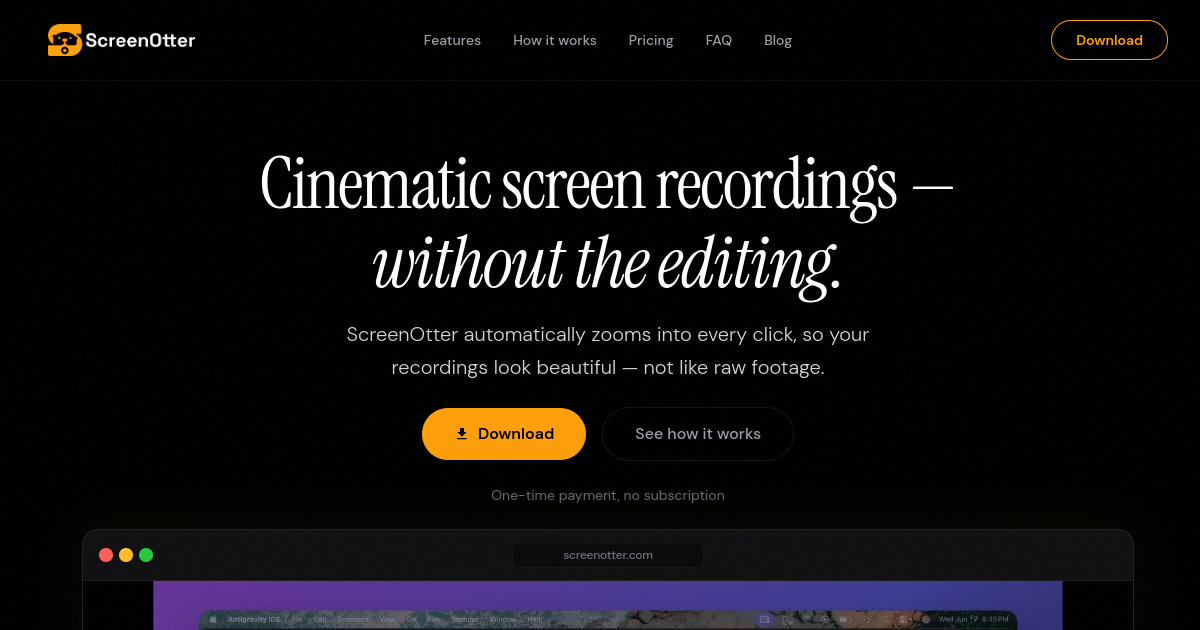Viewport: 1200px width, 630px height.
Task: Go to How it works section
Action: coord(555,40)
